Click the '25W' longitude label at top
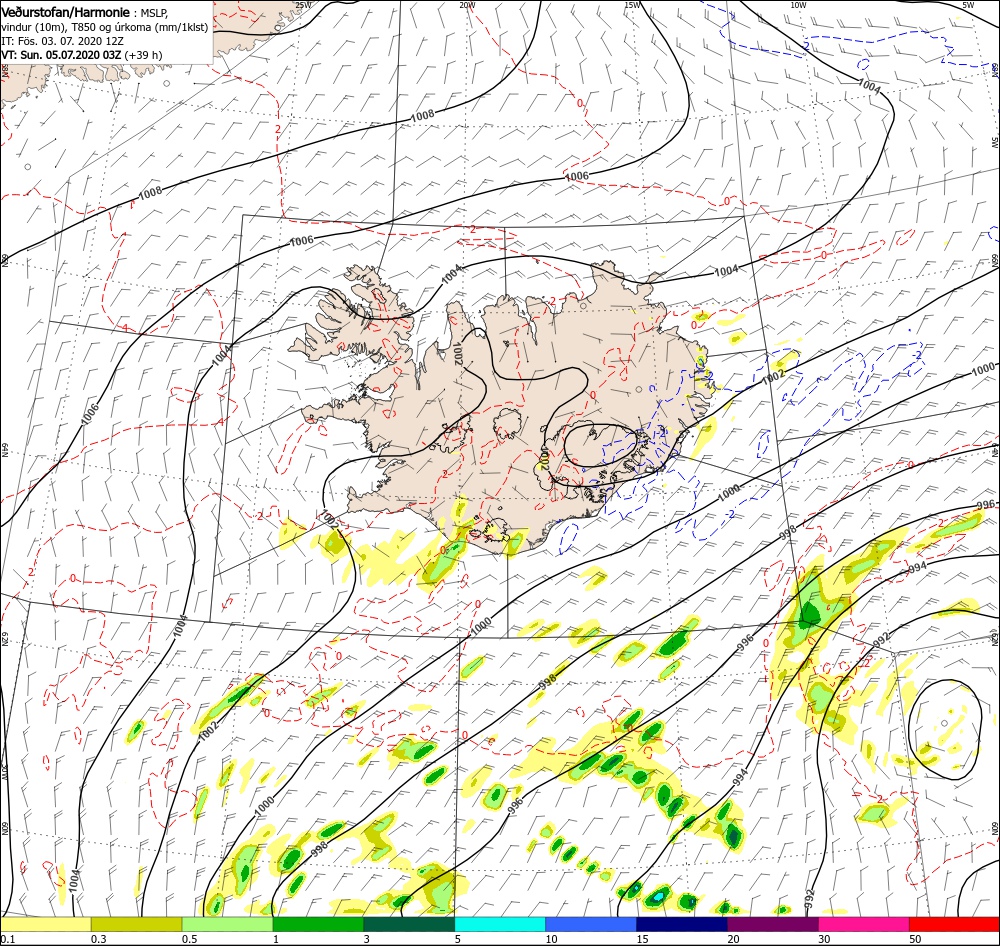The height and width of the screenshot is (946, 1000). pyautogui.click(x=304, y=5)
